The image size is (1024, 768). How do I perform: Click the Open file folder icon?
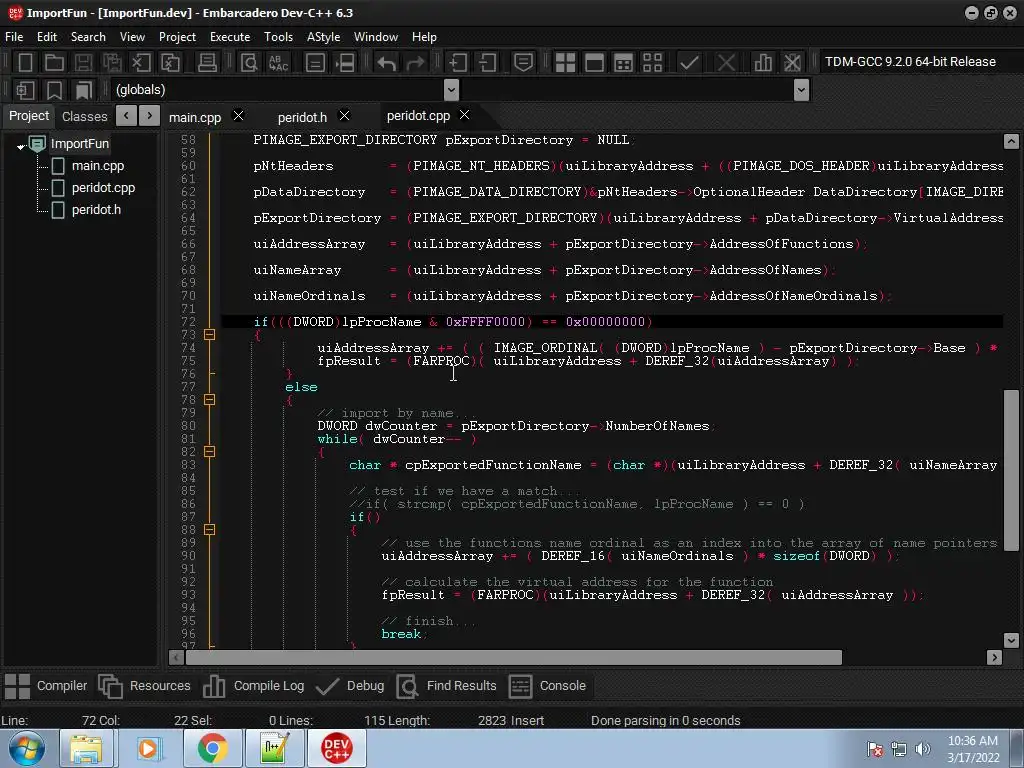(x=54, y=63)
